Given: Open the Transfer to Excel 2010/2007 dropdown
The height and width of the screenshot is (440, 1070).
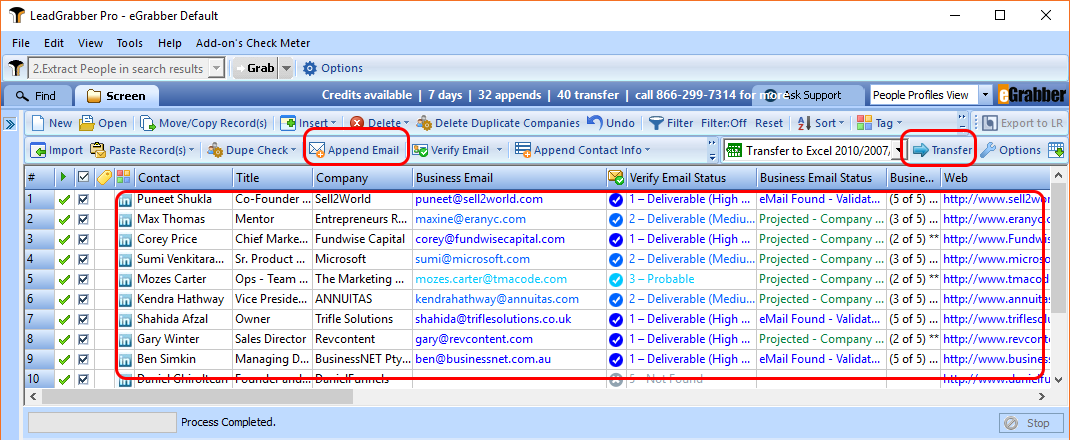Looking at the screenshot, I should [898, 151].
